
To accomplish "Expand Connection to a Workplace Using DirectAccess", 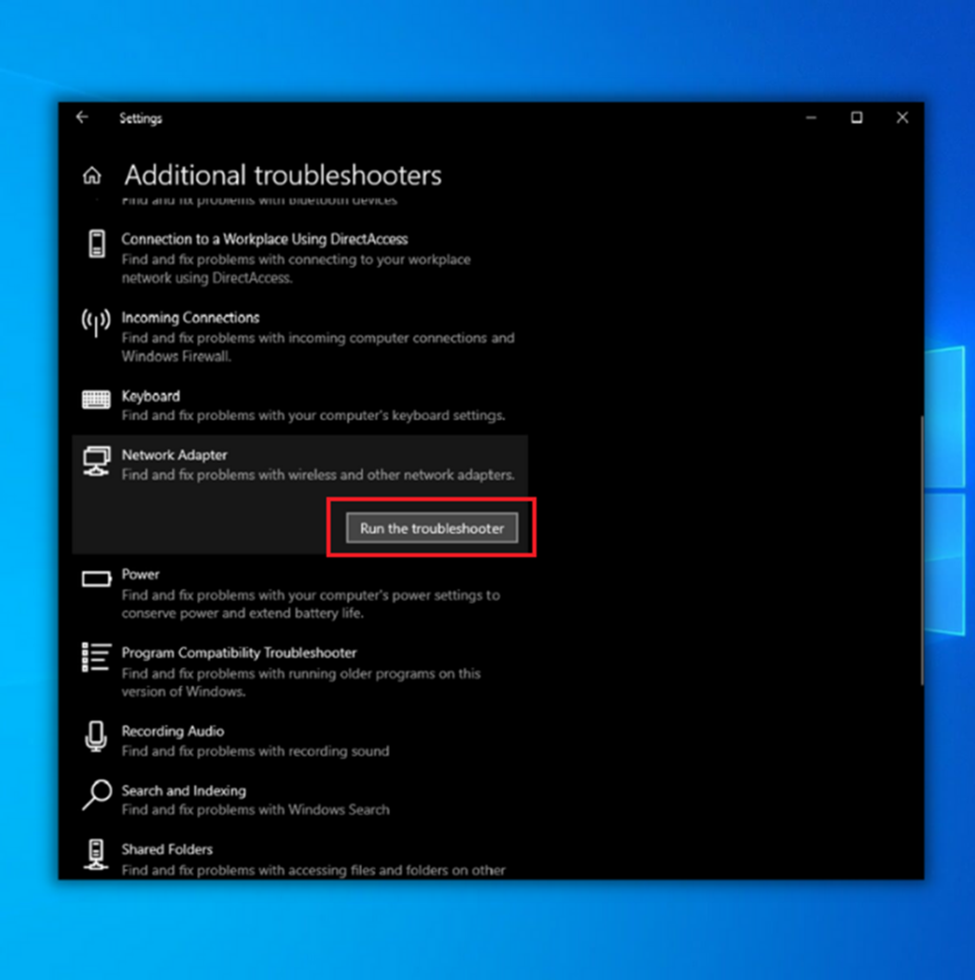I will click(x=300, y=258).
